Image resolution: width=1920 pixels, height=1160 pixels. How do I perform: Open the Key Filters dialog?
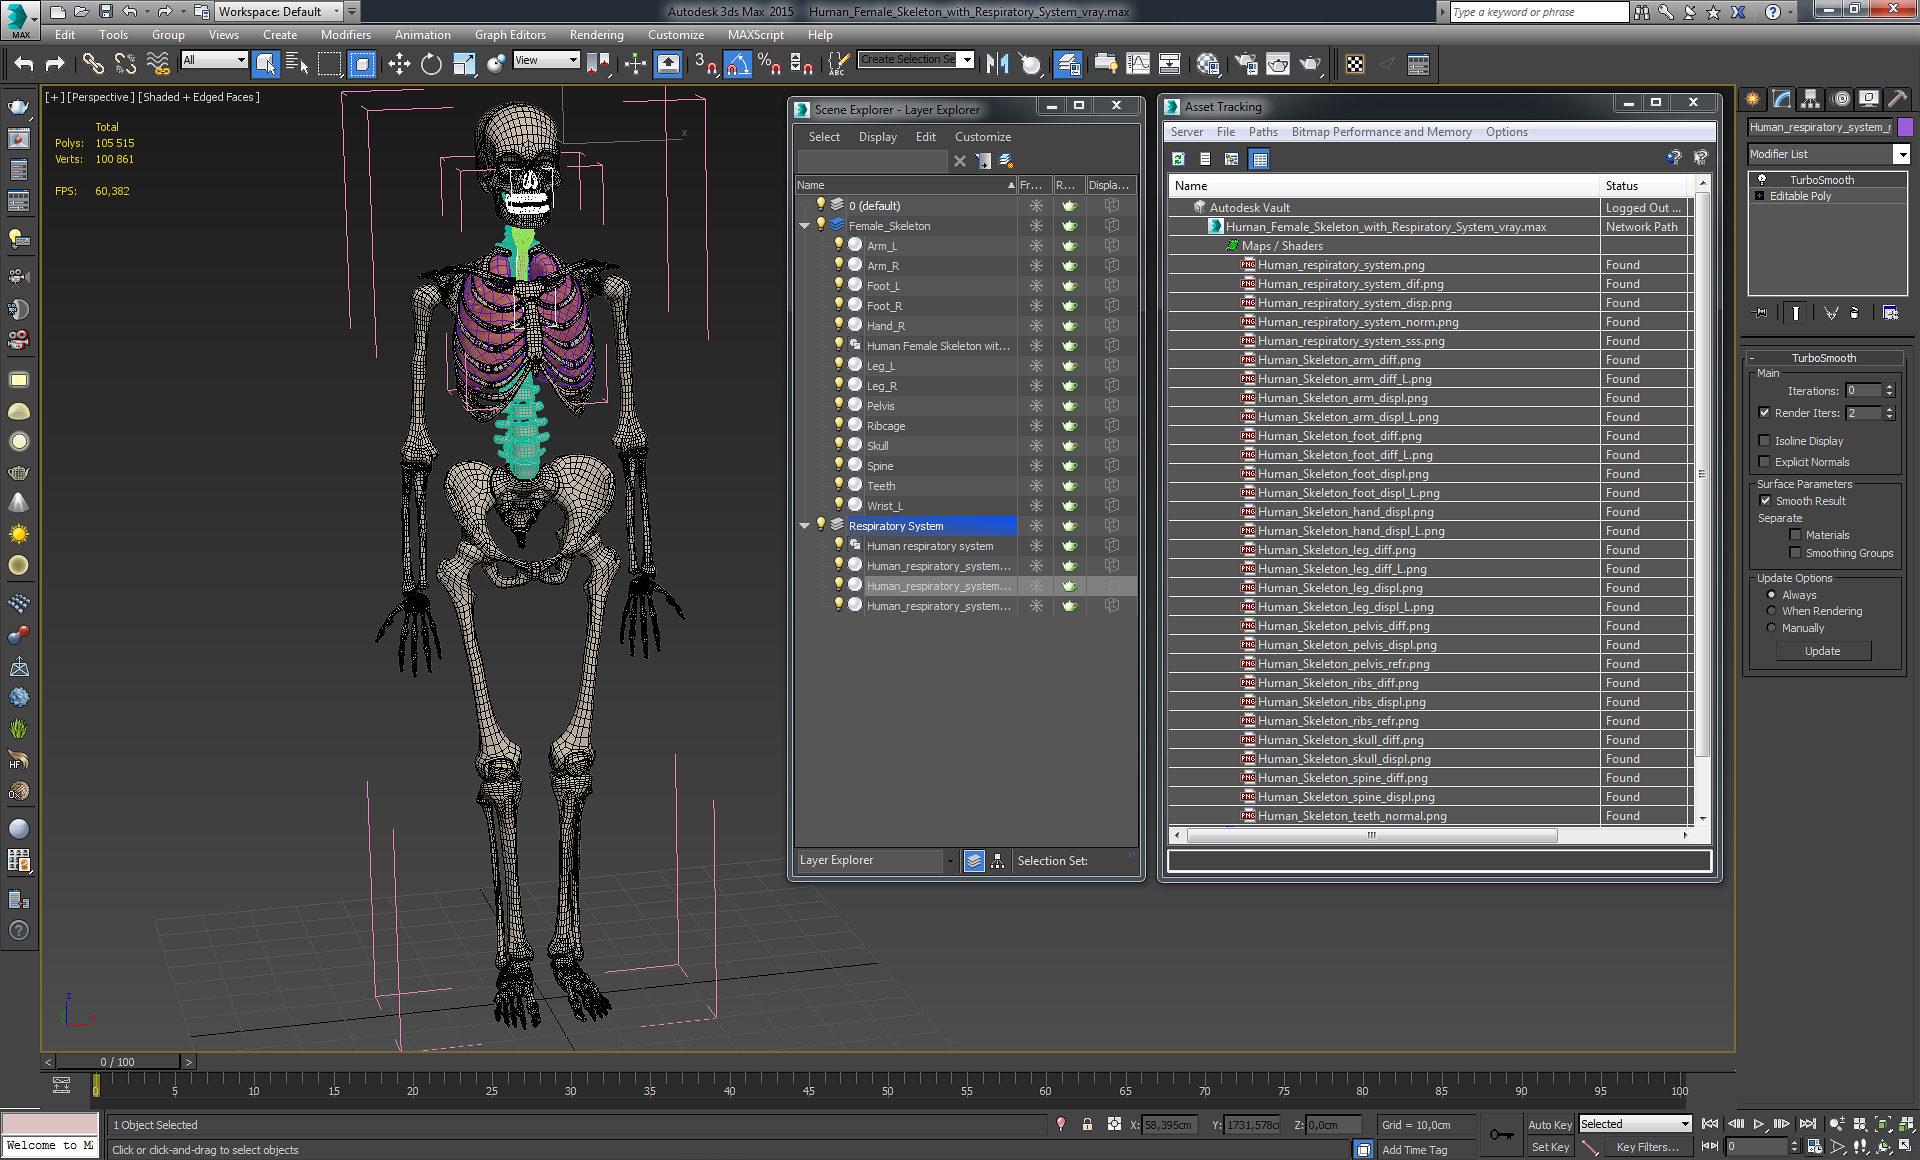click(x=1647, y=1147)
